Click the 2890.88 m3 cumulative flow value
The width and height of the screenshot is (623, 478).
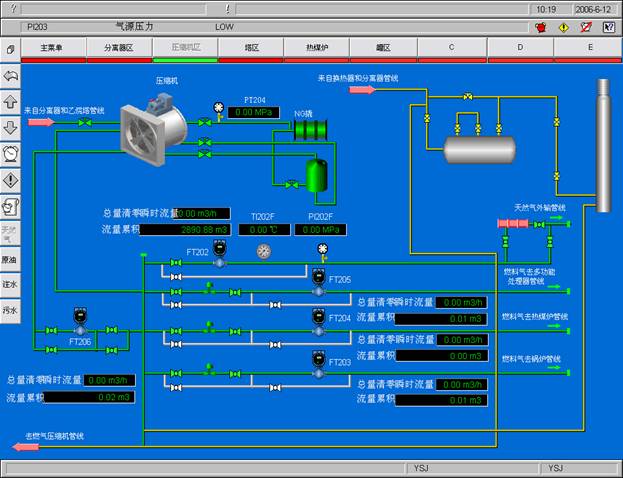[x=185, y=230]
